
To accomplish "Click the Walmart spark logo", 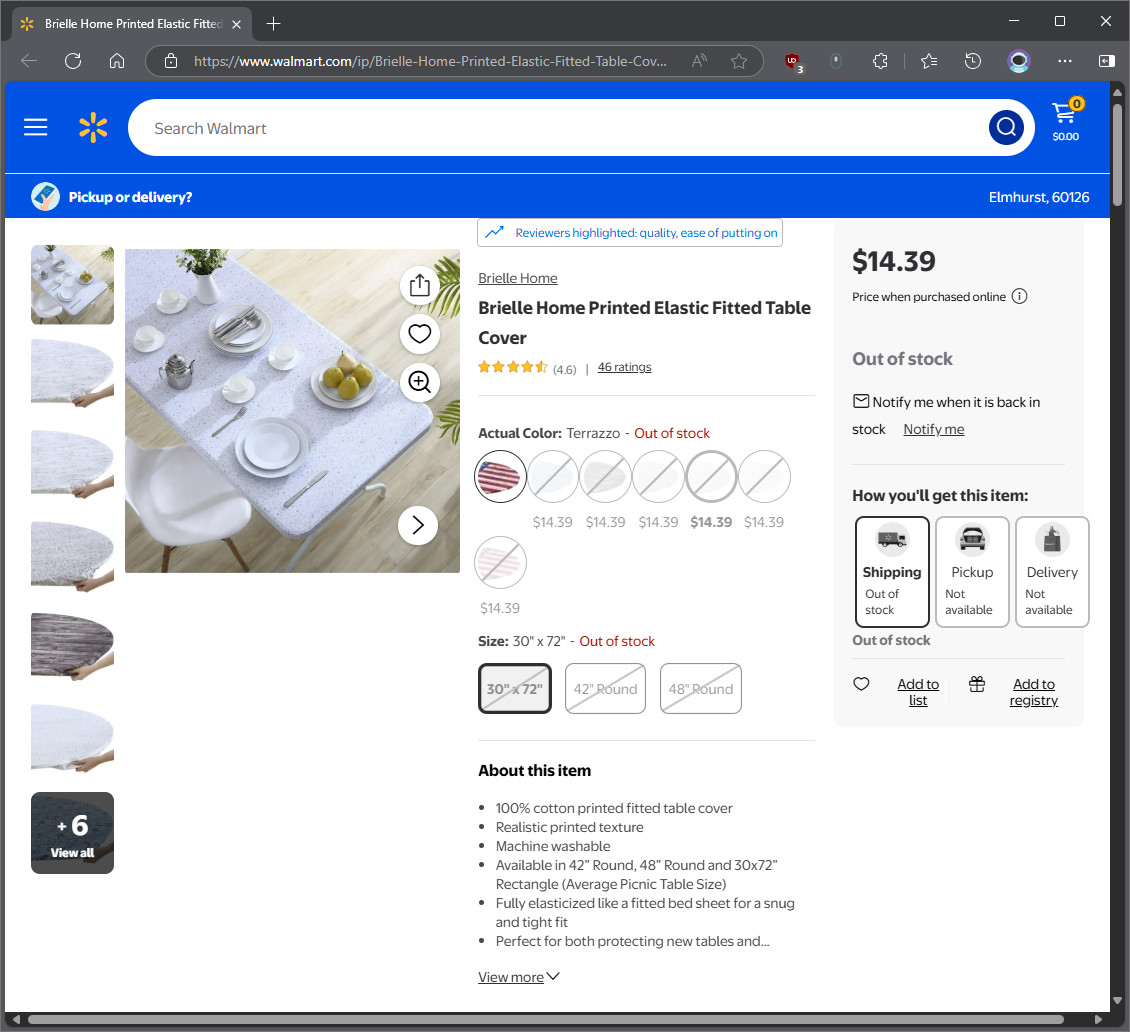I will click(x=93, y=128).
